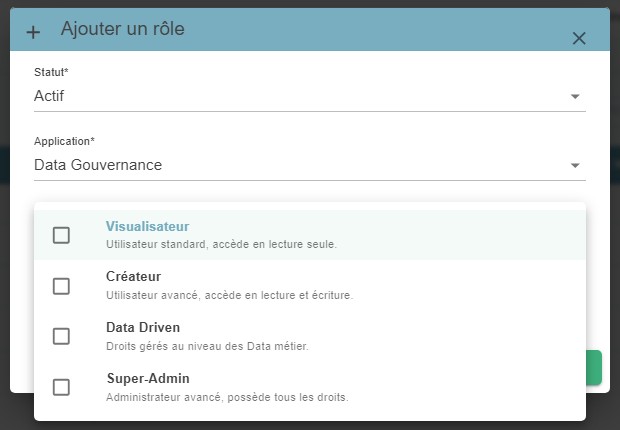
Task: Select the Super-Admin option label
Action: (148, 379)
